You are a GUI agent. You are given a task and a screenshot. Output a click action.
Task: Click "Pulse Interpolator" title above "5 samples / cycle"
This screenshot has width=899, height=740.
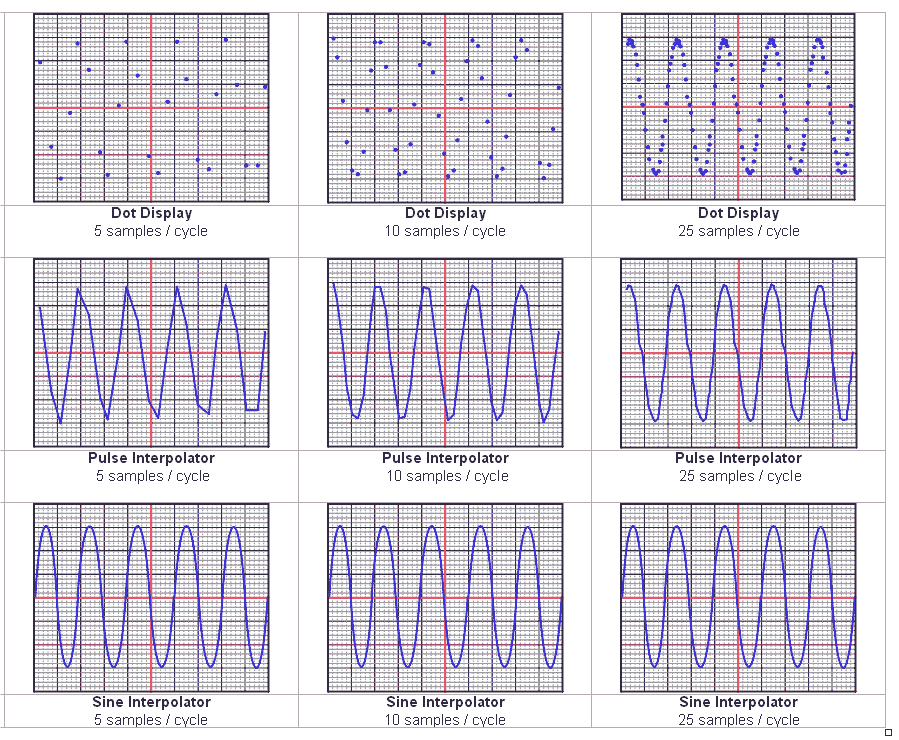(x=151, y=458)
